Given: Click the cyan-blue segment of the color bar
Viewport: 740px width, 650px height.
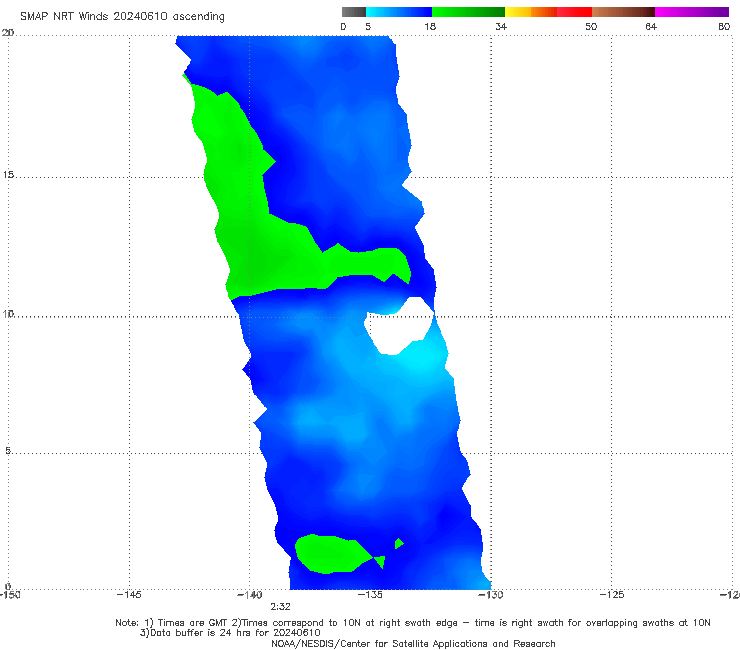Looking at the screenshot, I should pyautogui.click(x=399, y=12).
